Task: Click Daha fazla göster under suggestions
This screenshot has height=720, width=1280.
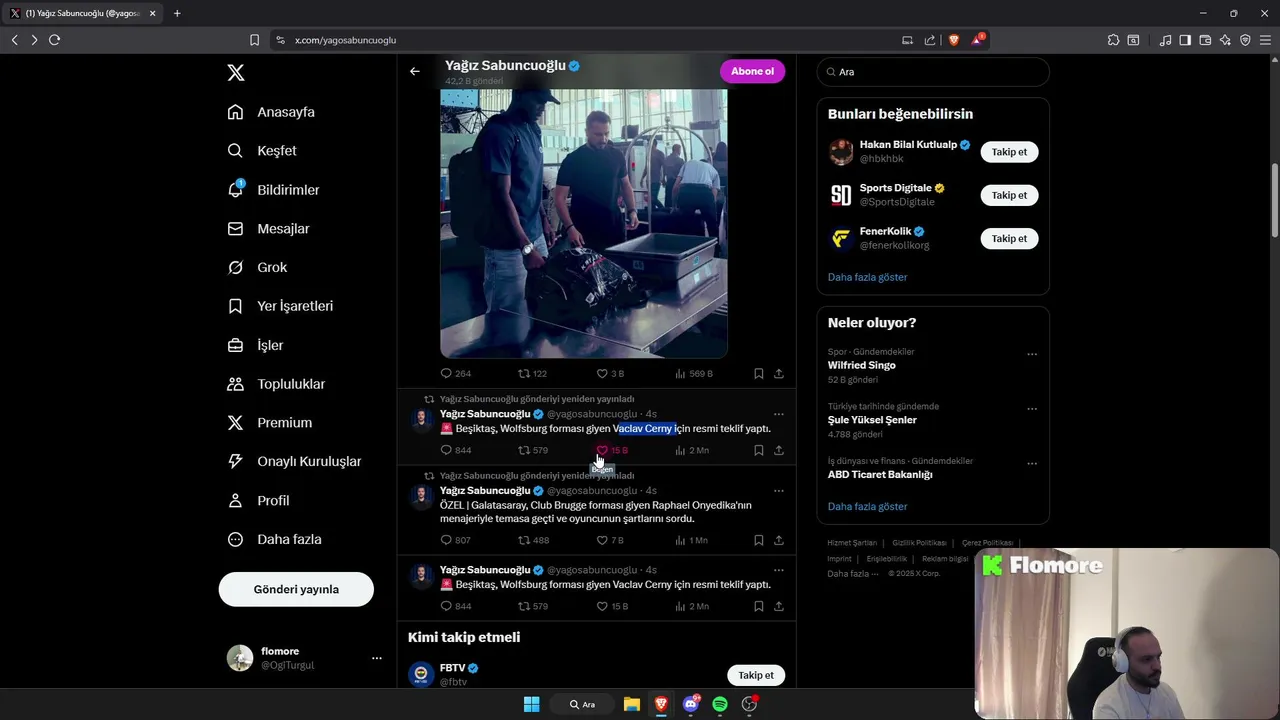Action: pos(867,277)
